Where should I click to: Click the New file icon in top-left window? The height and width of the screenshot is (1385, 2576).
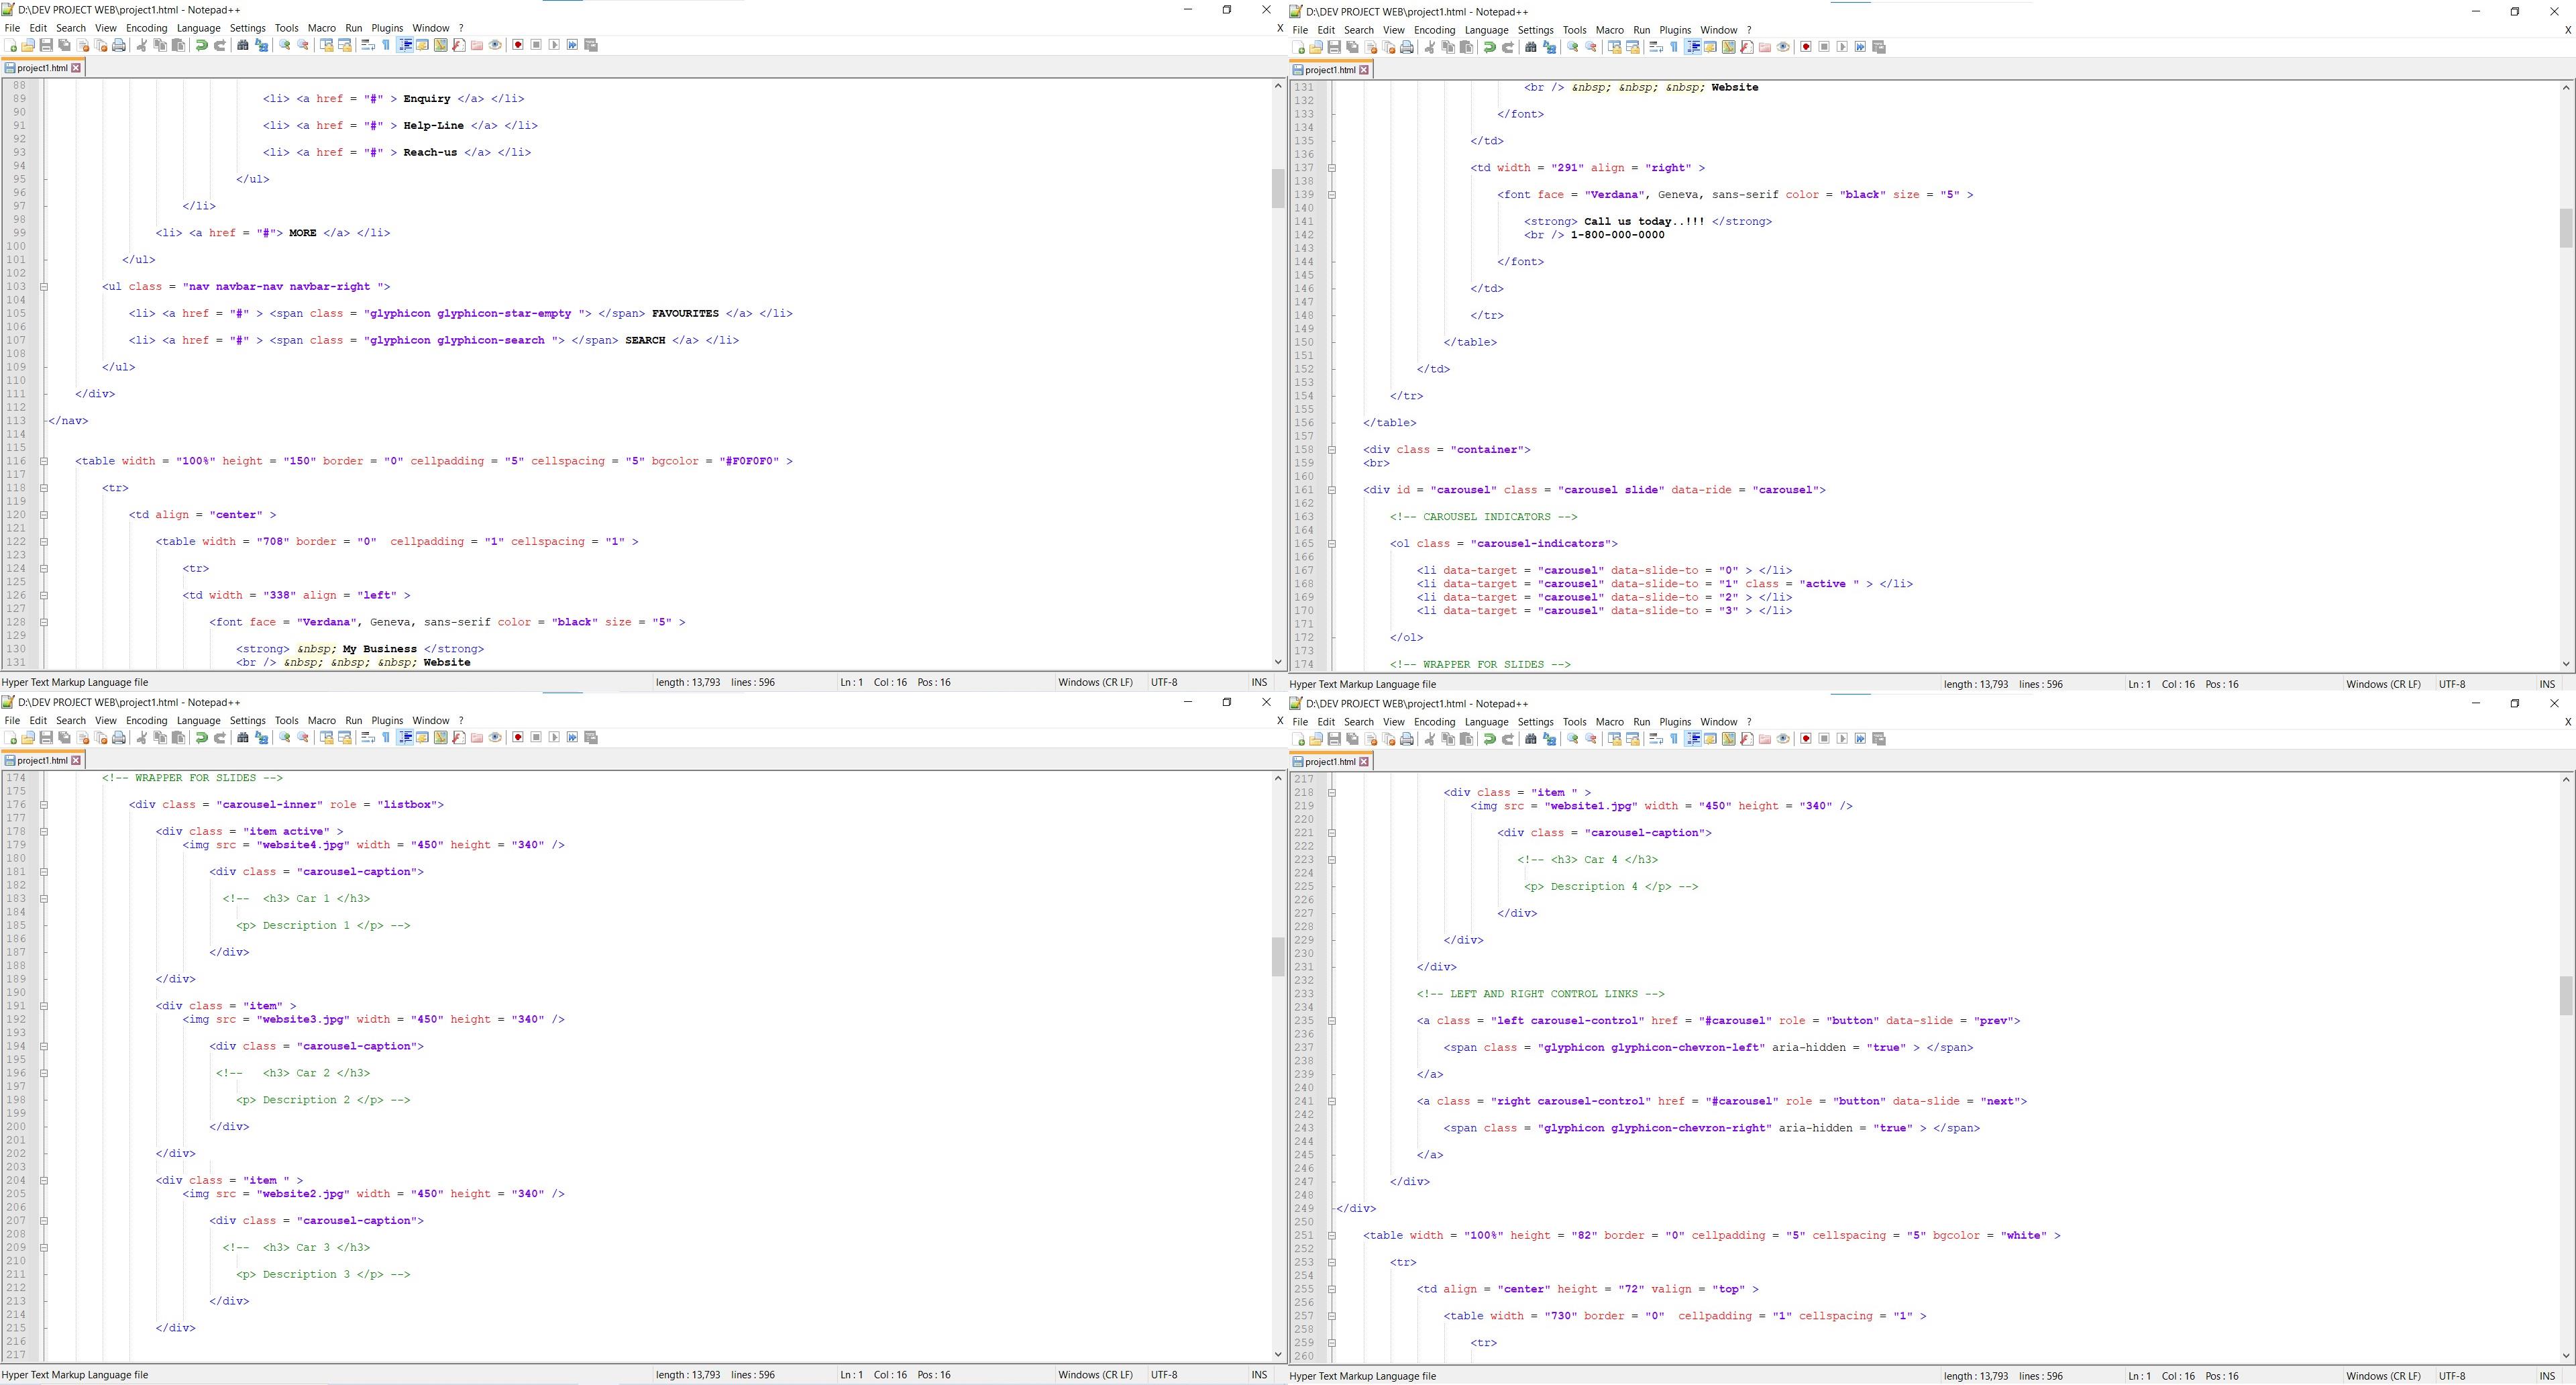pyautogui.click(x=11, y=45)
